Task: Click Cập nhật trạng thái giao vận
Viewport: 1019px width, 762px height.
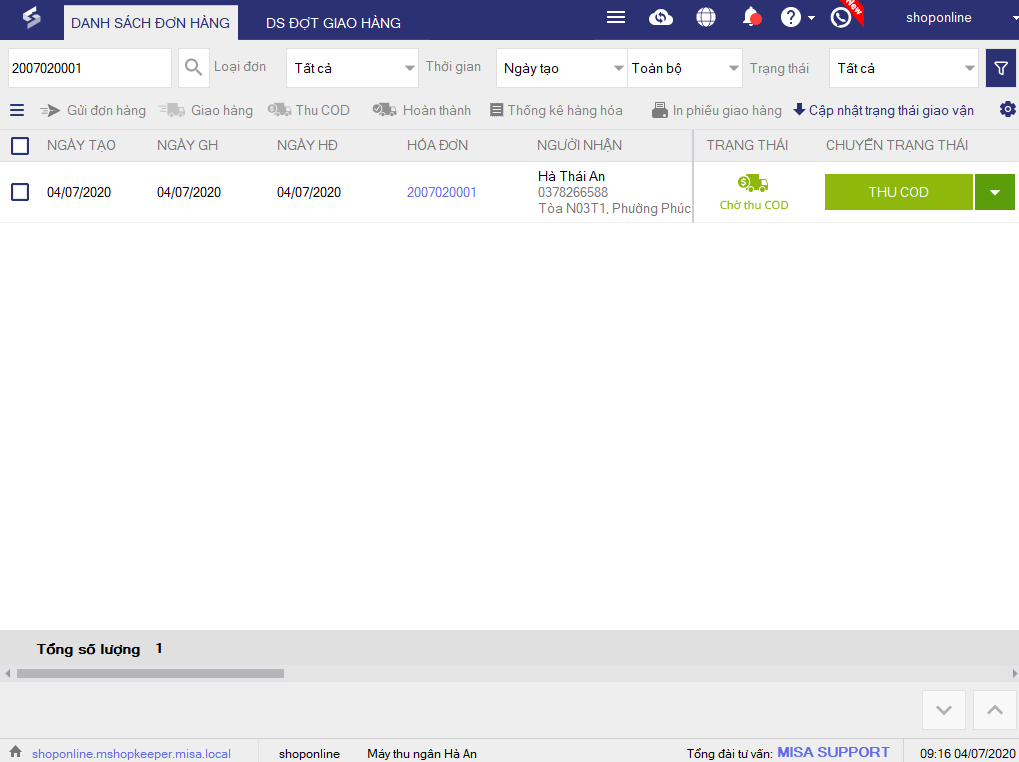Action: (x=884, y=110)
